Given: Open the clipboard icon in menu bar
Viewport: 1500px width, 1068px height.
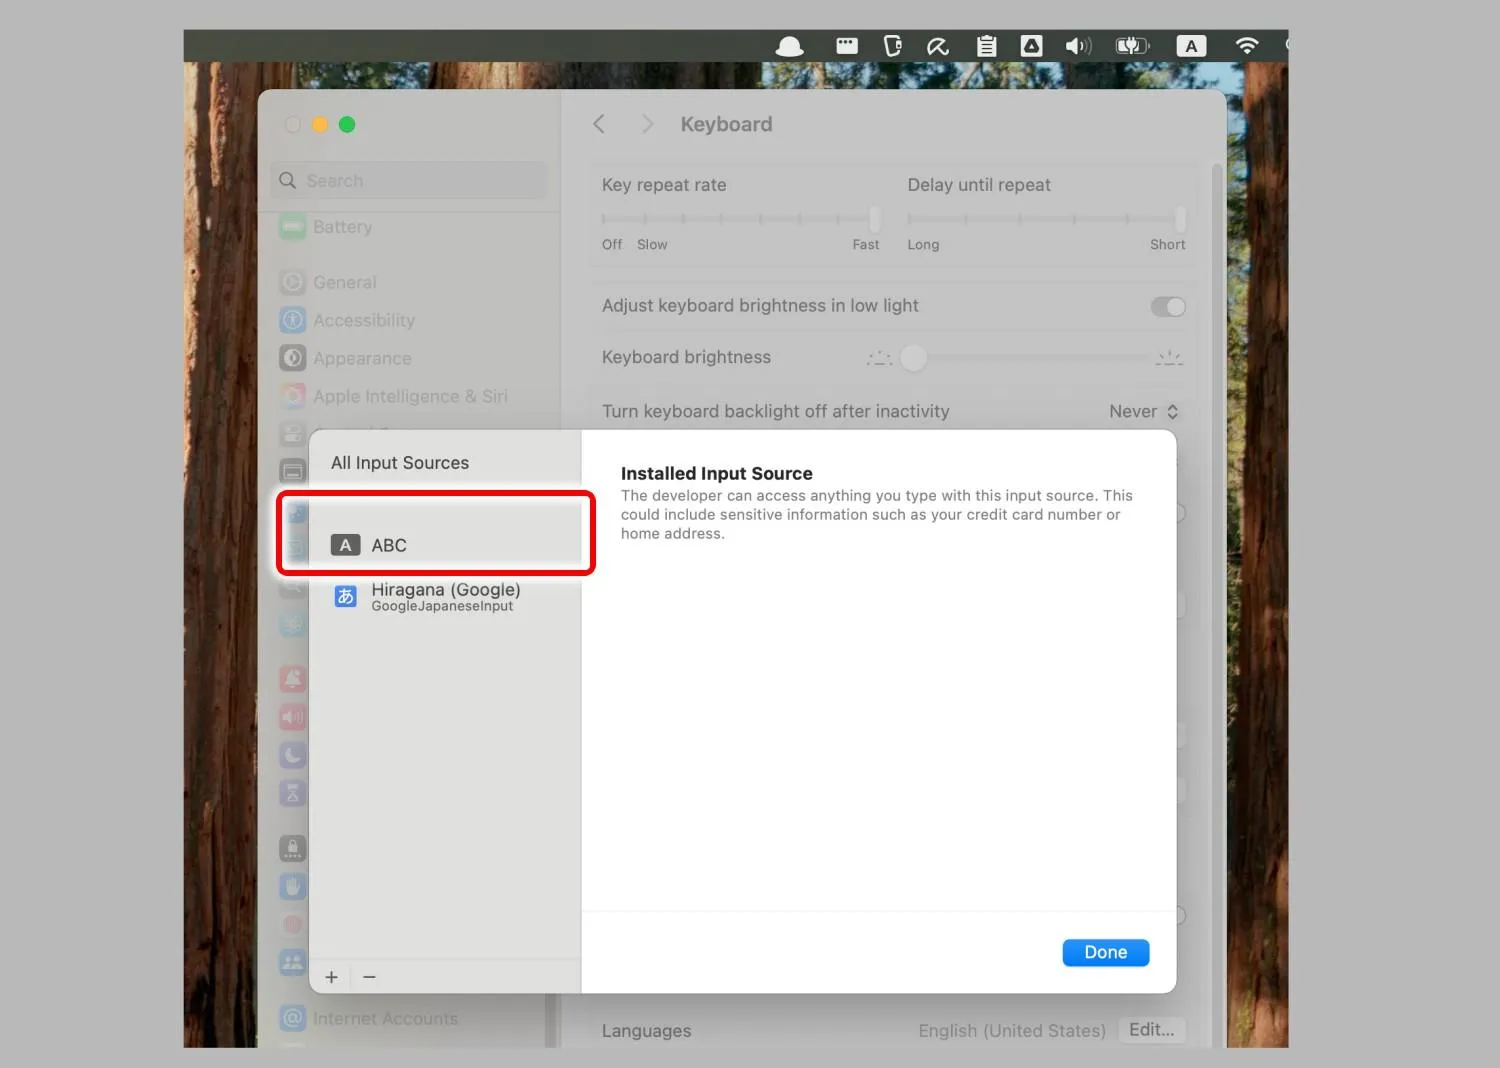Looking at the screenshot, I should point(986,46).
